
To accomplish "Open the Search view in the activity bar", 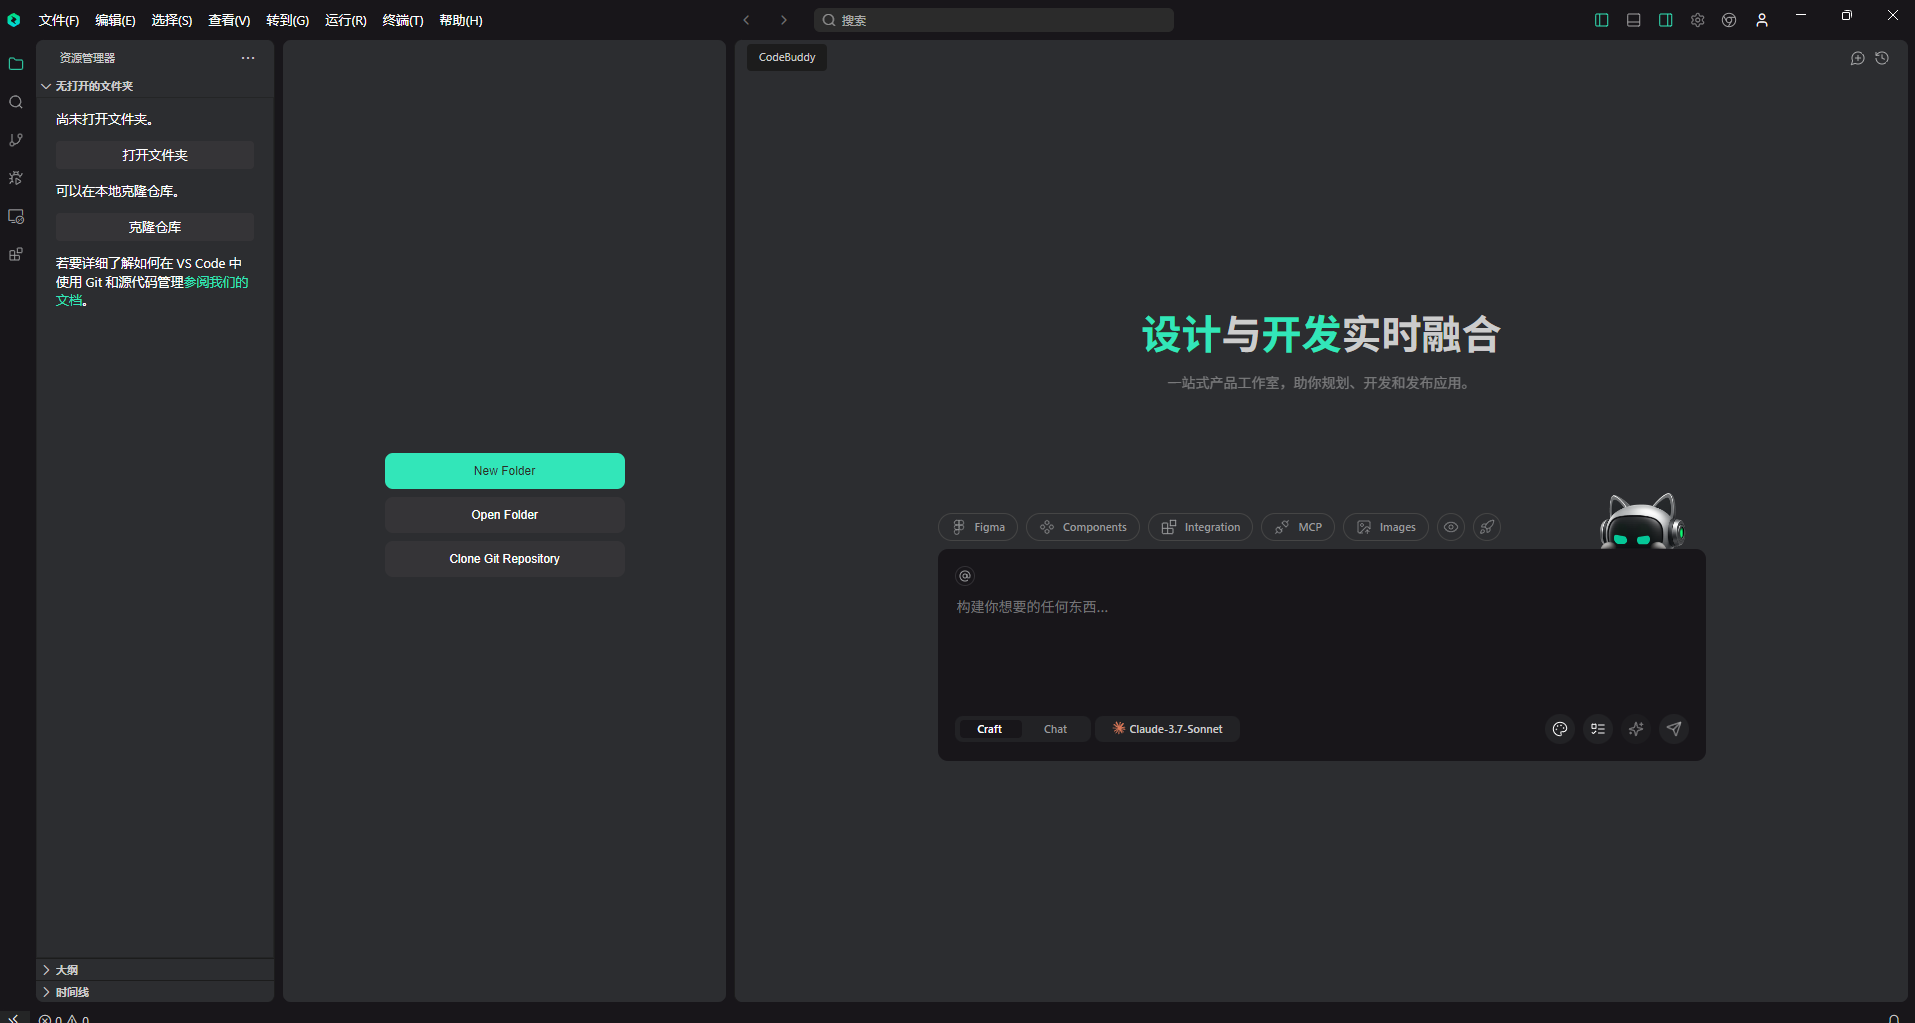I will 15,101.
